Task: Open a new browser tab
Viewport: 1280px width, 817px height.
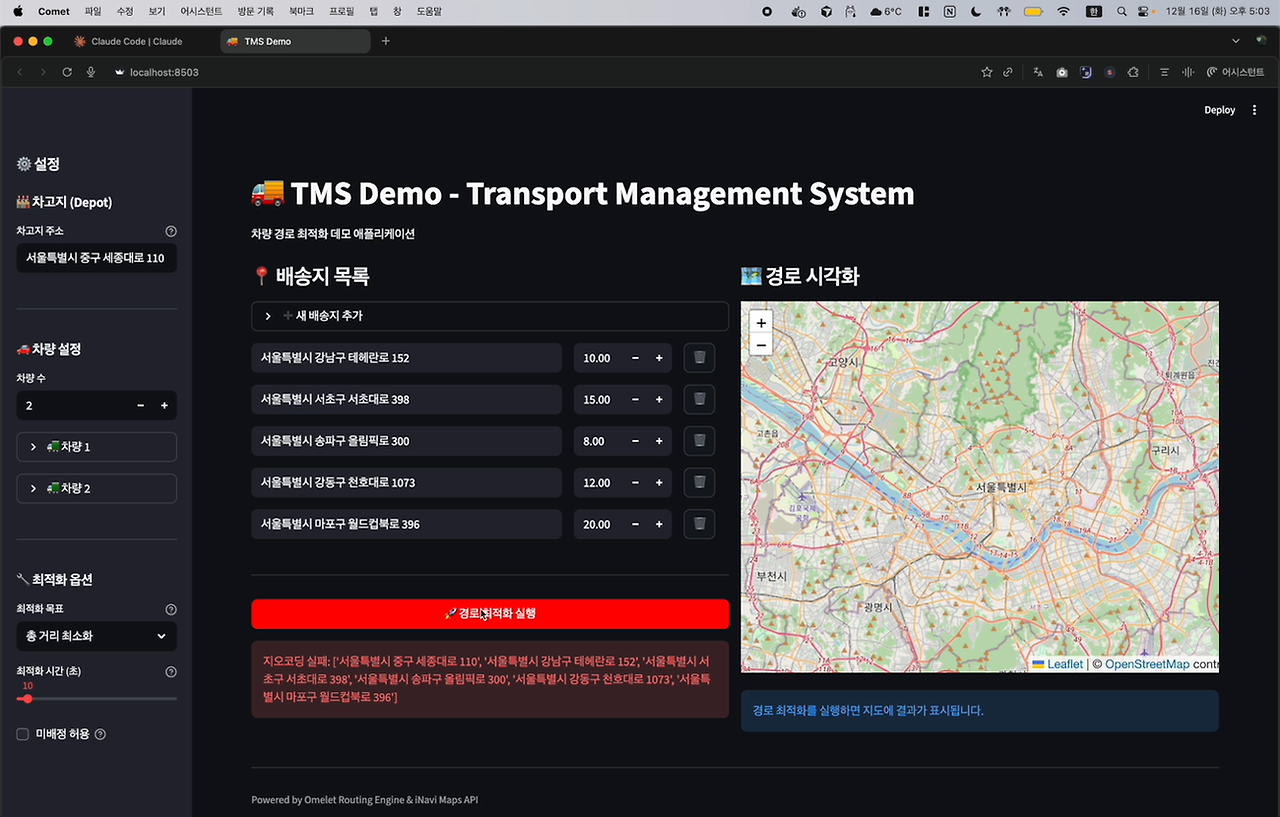Action: (x=386, y=41)
